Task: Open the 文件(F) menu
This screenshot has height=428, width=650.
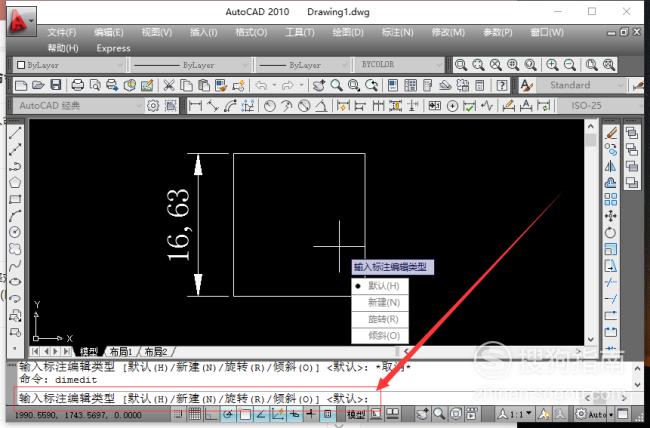Action: (62, 33)
